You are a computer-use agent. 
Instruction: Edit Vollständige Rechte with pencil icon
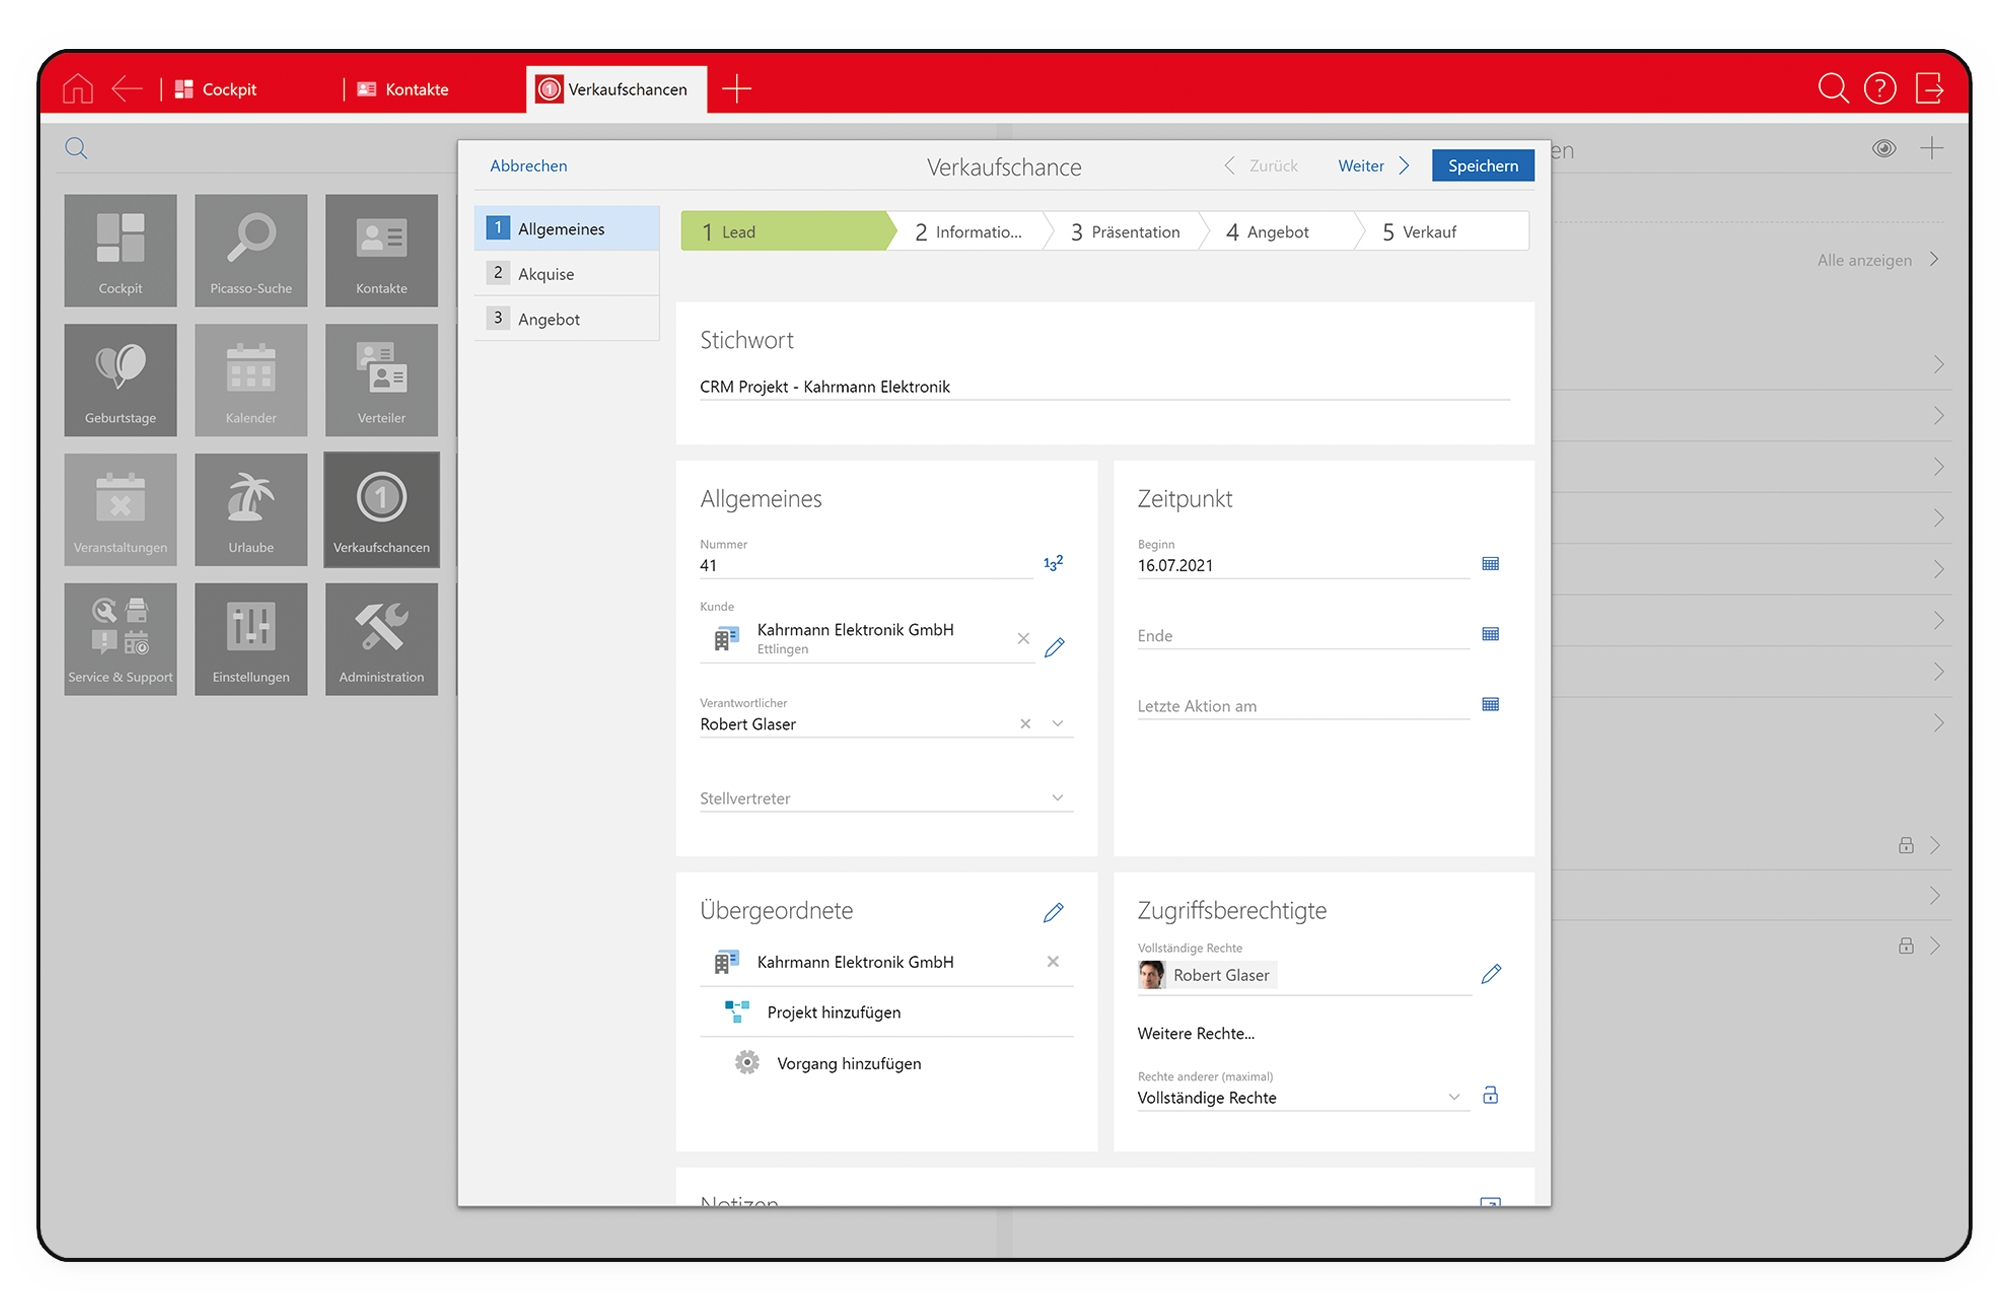pyautogui.click(x=1490, y=974)
